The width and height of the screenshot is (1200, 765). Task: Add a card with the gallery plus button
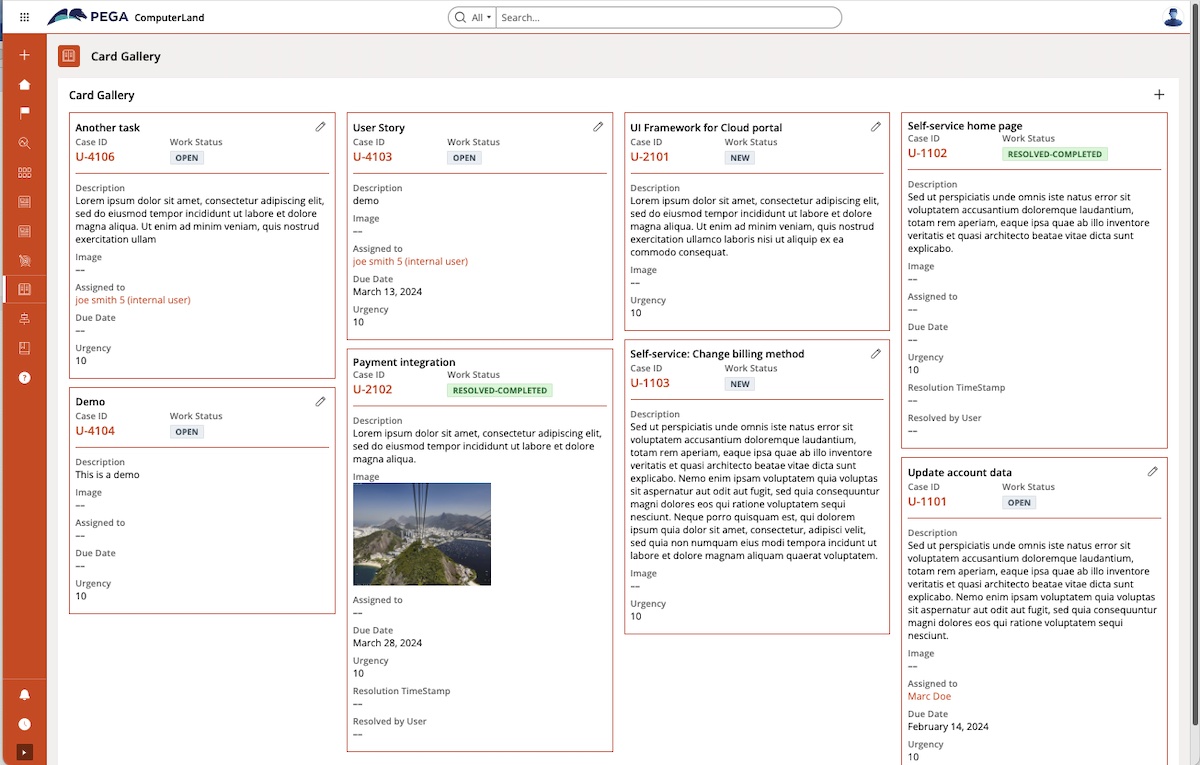1159,95
